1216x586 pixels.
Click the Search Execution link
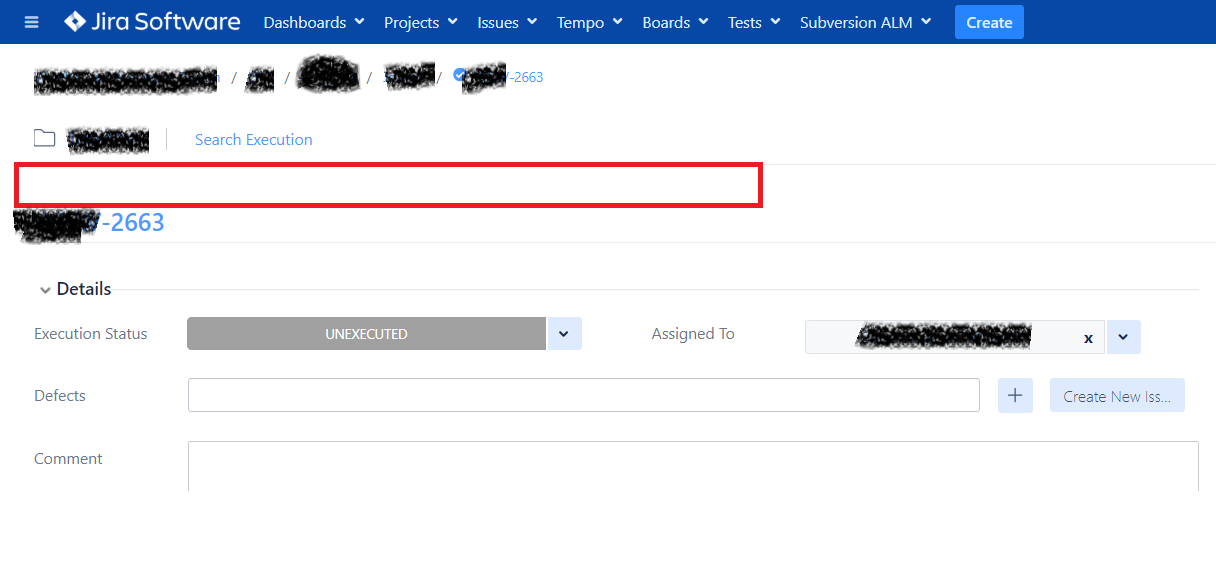[x=254, y=139]
